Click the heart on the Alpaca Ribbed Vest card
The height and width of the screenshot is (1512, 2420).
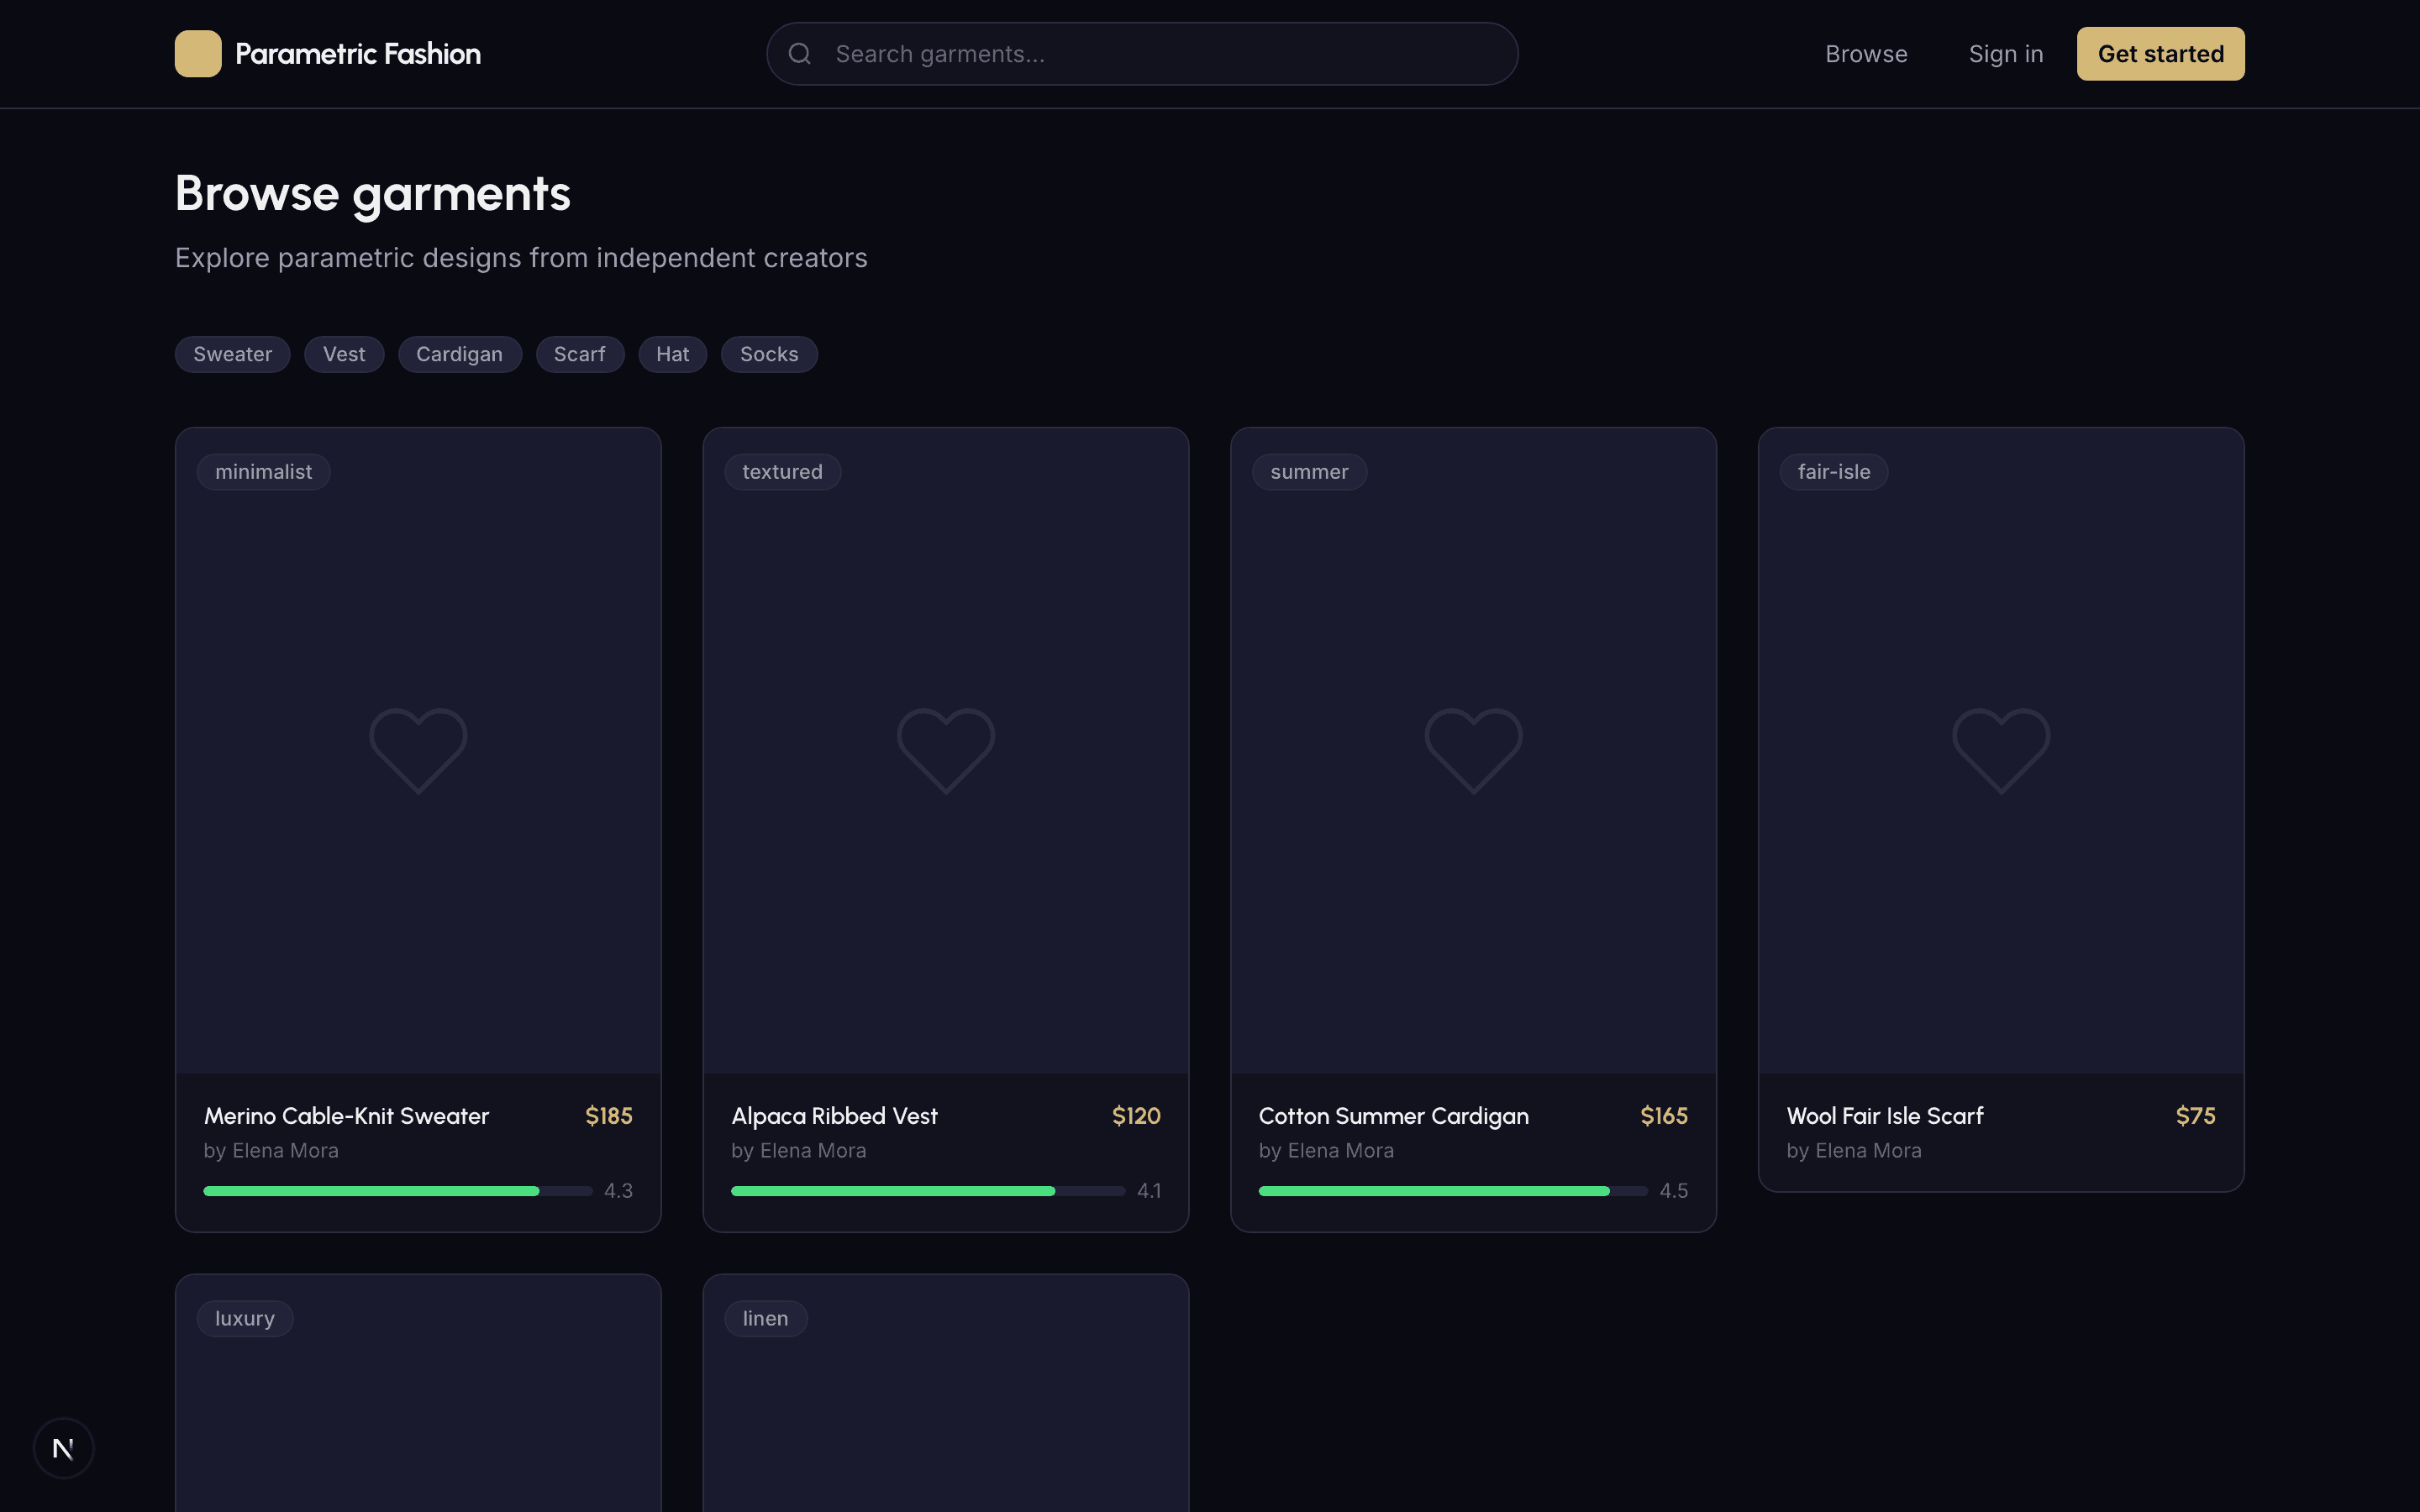(944, 749)
